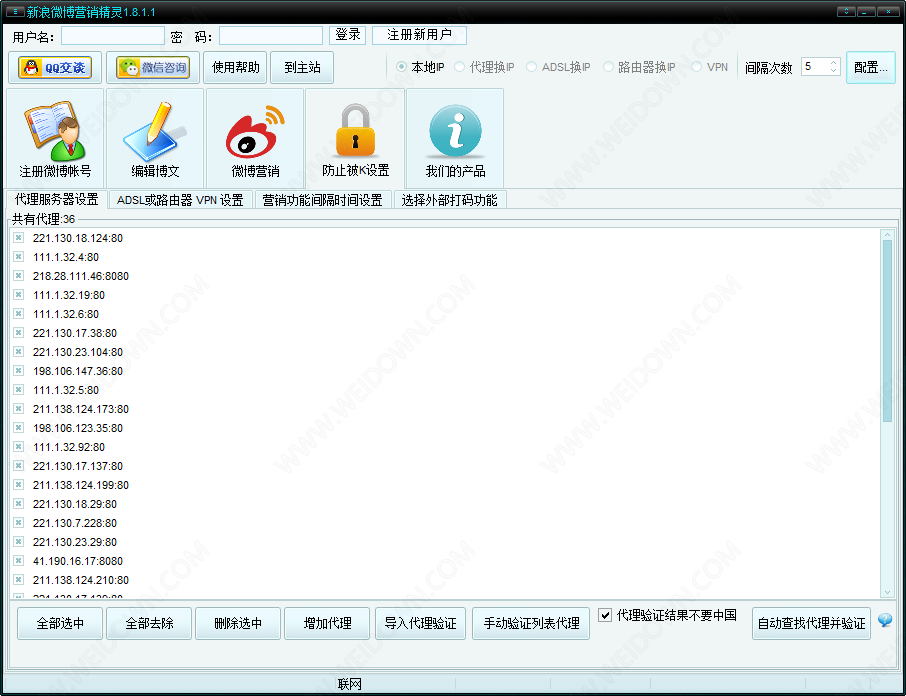
Task: Select proxy entry 111.1.32.92:80
Action: coord(69,447)
